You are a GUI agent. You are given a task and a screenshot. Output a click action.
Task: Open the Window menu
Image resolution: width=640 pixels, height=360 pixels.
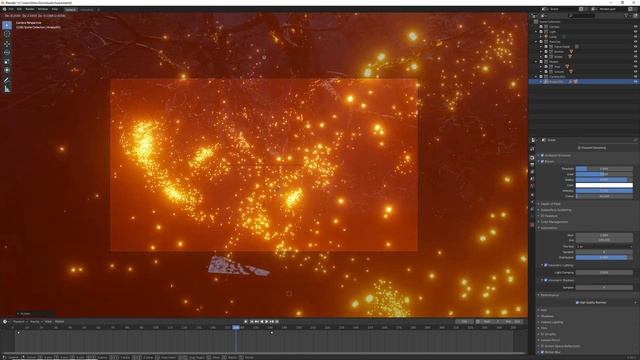click(43, 9)
